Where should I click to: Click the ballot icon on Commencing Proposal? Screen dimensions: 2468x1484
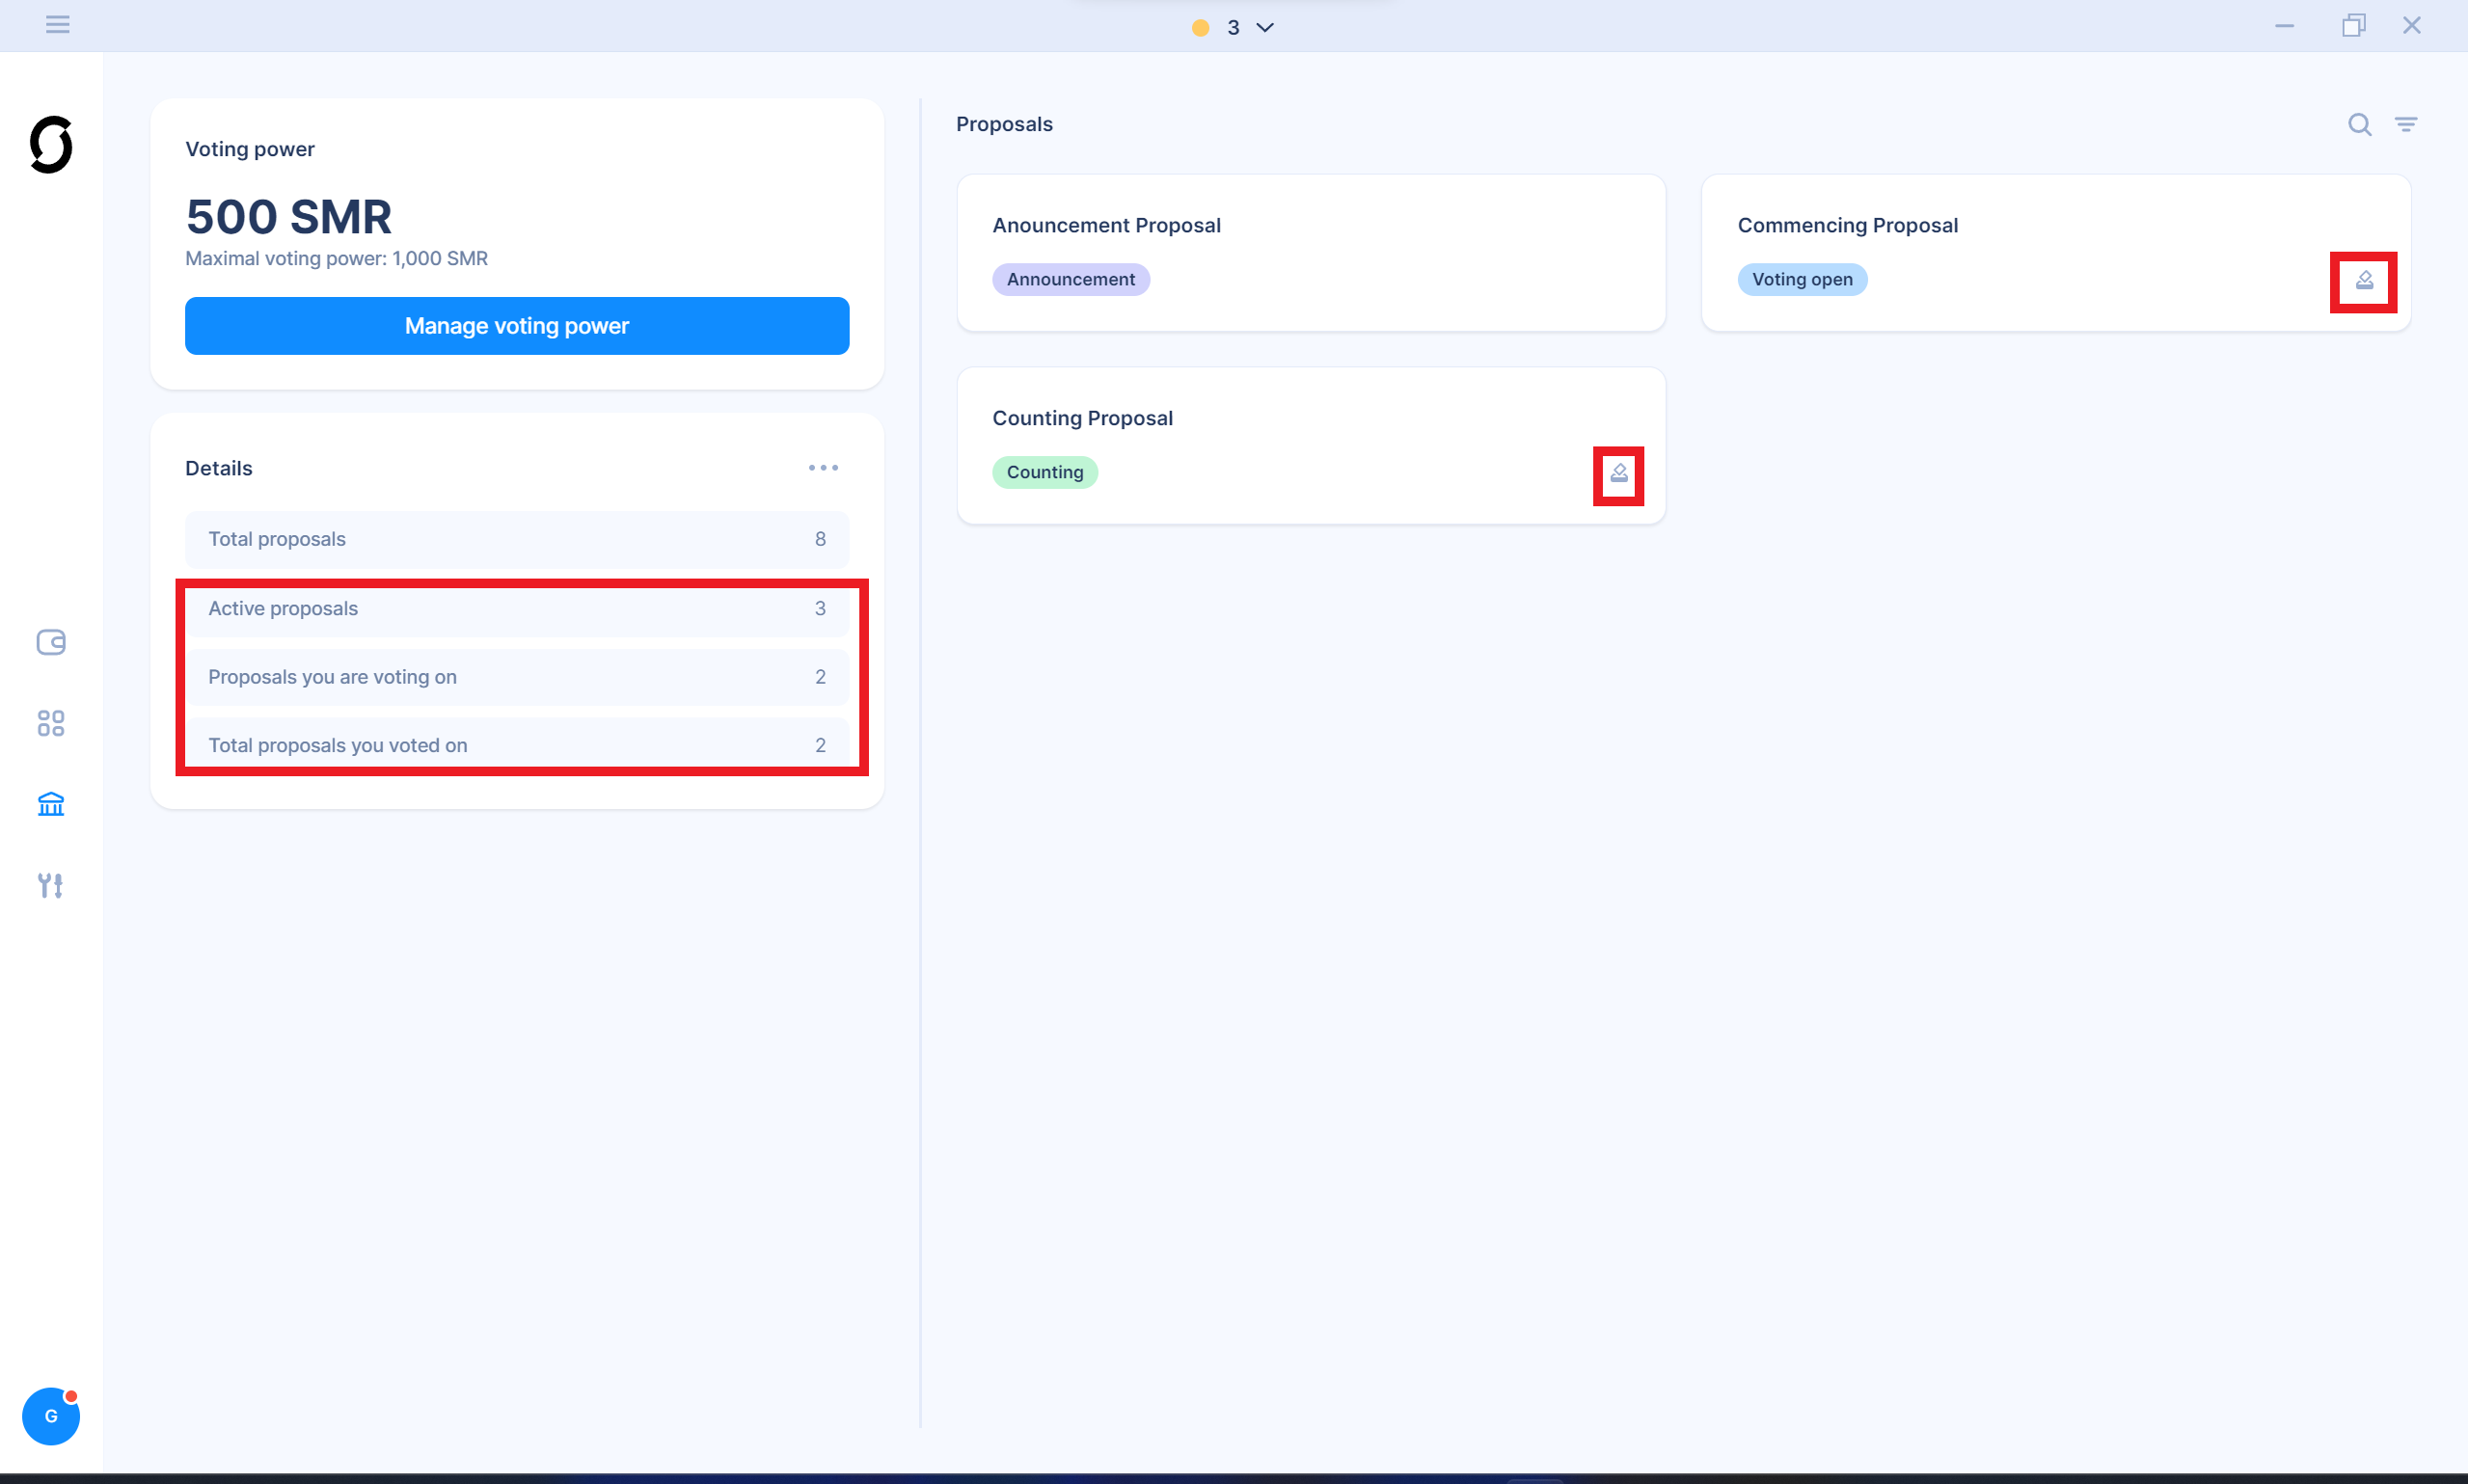pyautogui.click(x=2364, y=281)
